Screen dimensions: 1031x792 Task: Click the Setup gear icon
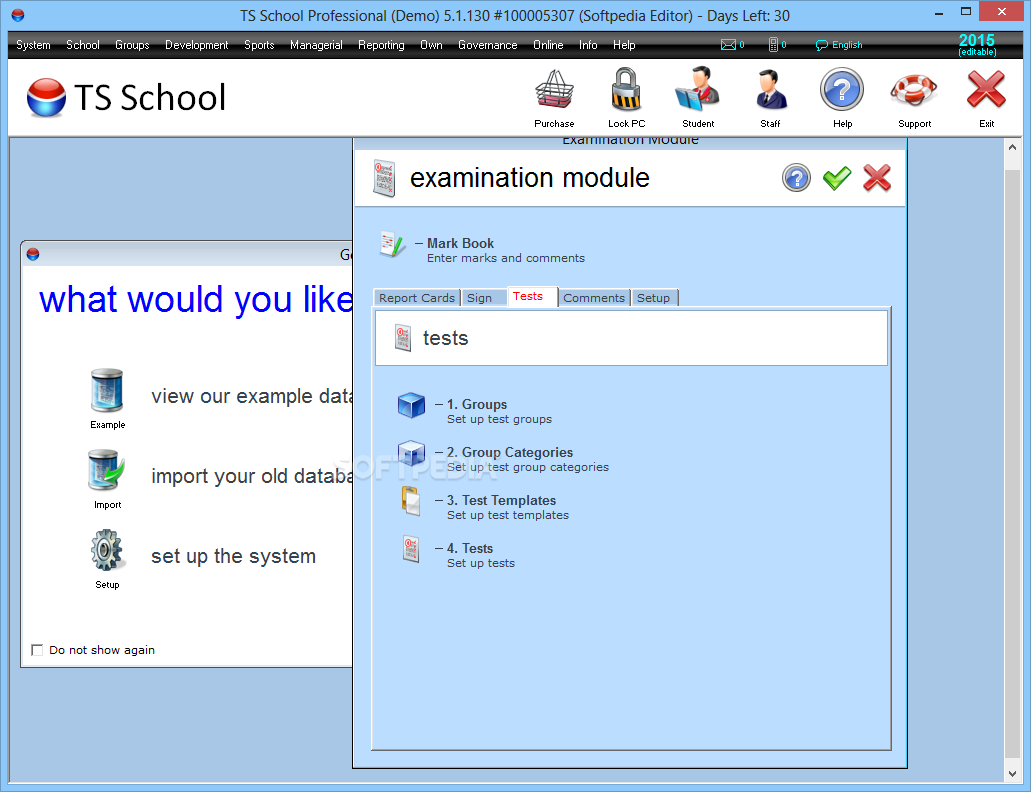tap(107, 550)
